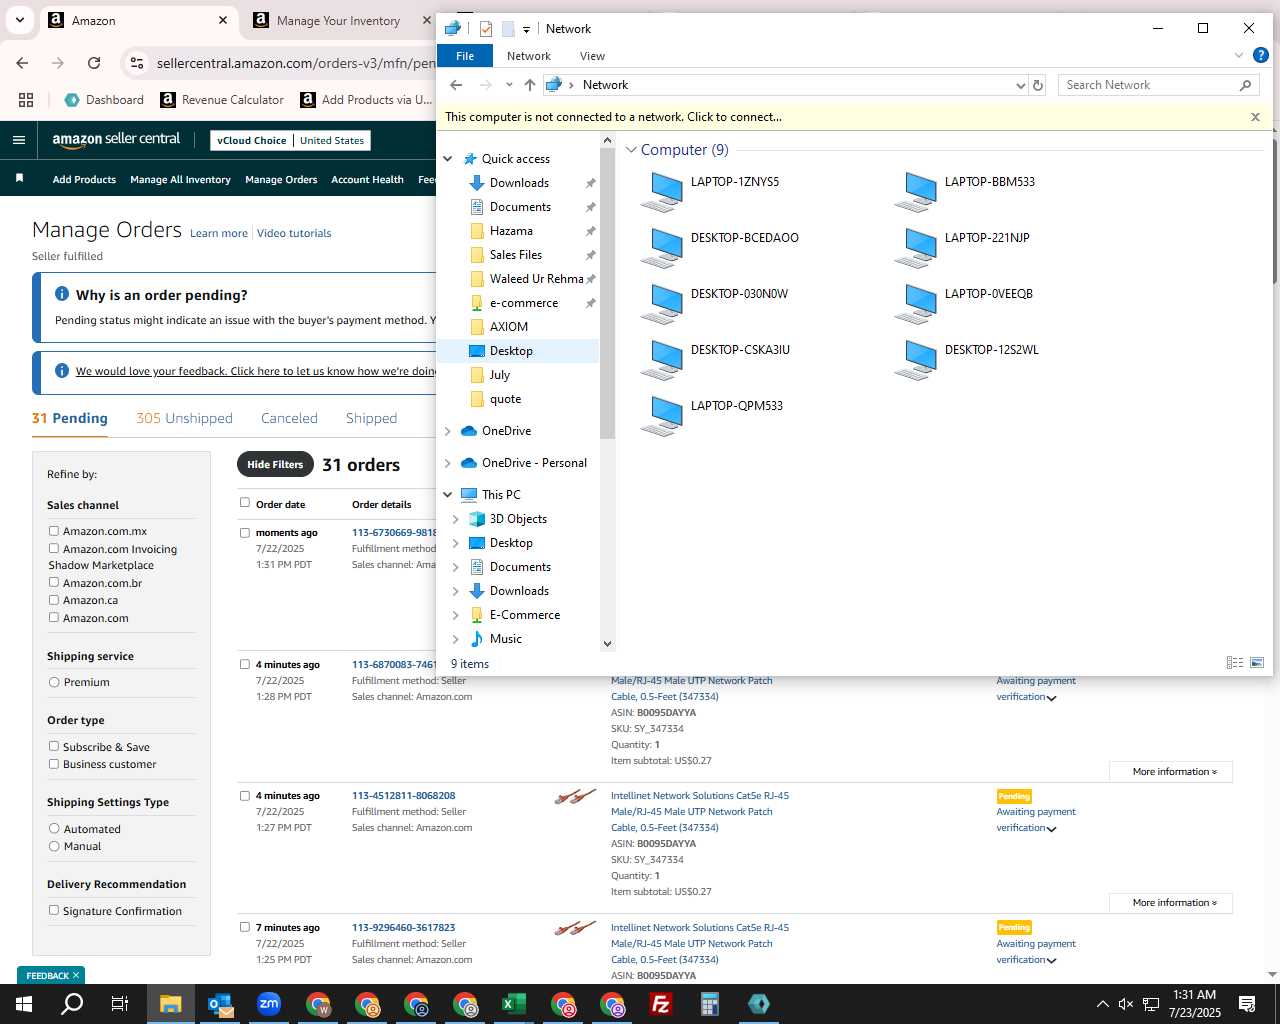Expand 3D Objects under This PC
This screenshot has width=1280, height=1024.
pyautogui.click(x=456, y=519)
